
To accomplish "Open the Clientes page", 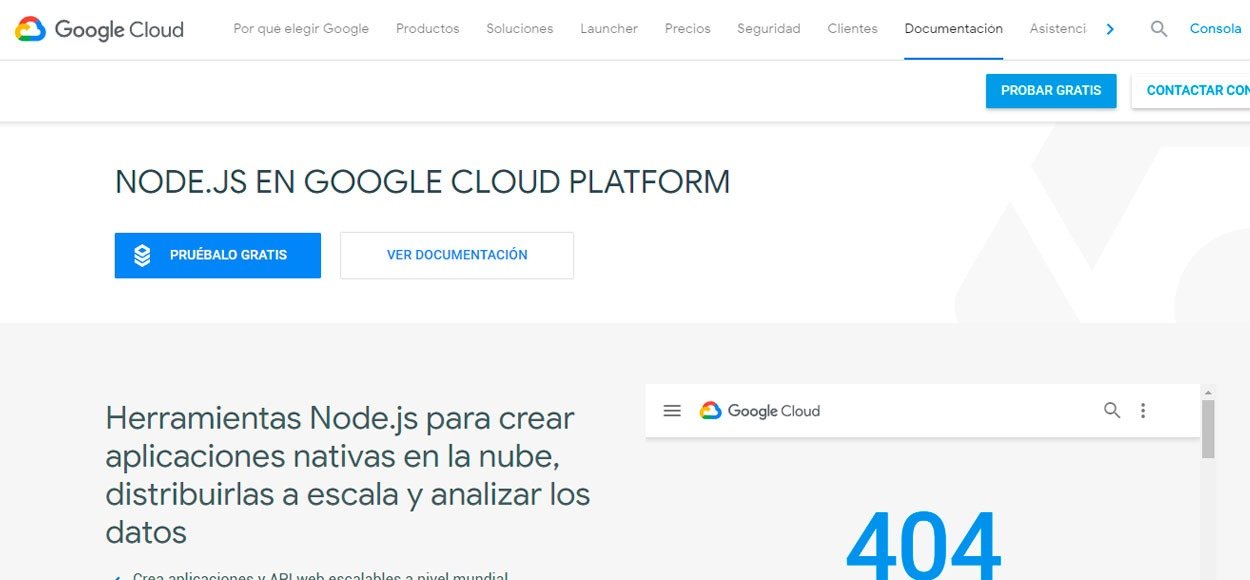I will coord(853,29).
